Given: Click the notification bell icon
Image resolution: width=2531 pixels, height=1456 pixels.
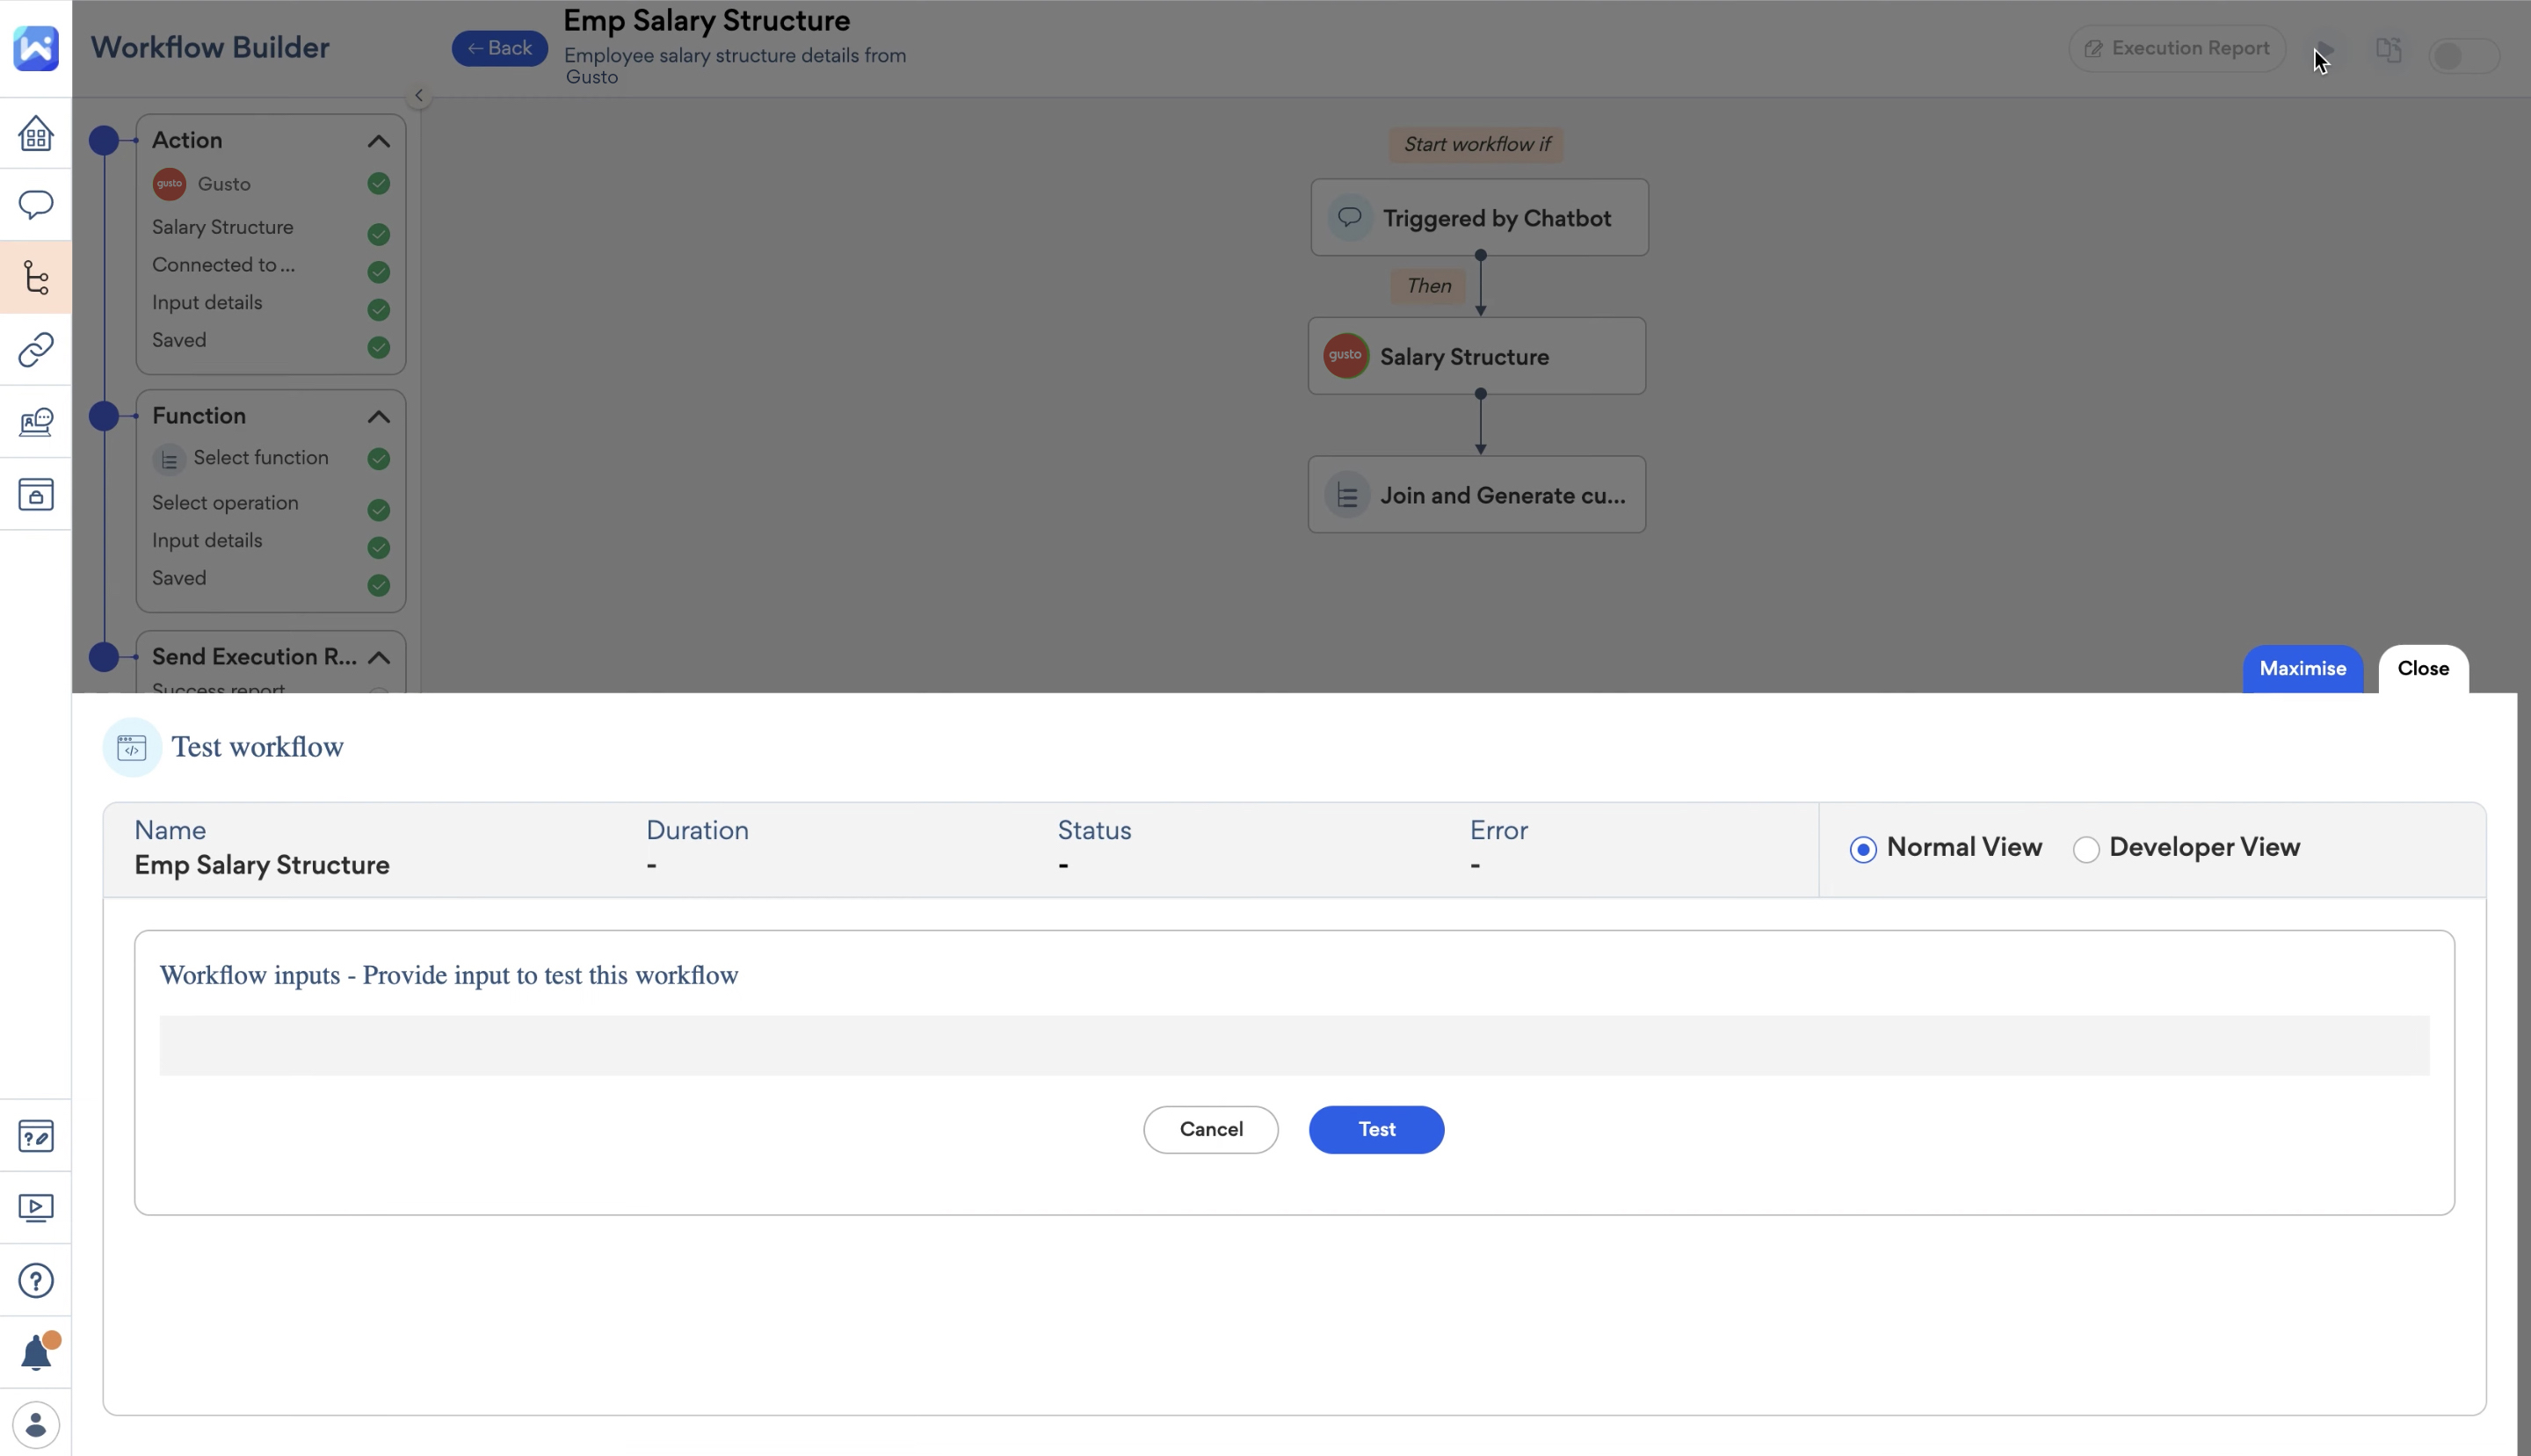Looking at the screenshot, I should point(36,1352).
